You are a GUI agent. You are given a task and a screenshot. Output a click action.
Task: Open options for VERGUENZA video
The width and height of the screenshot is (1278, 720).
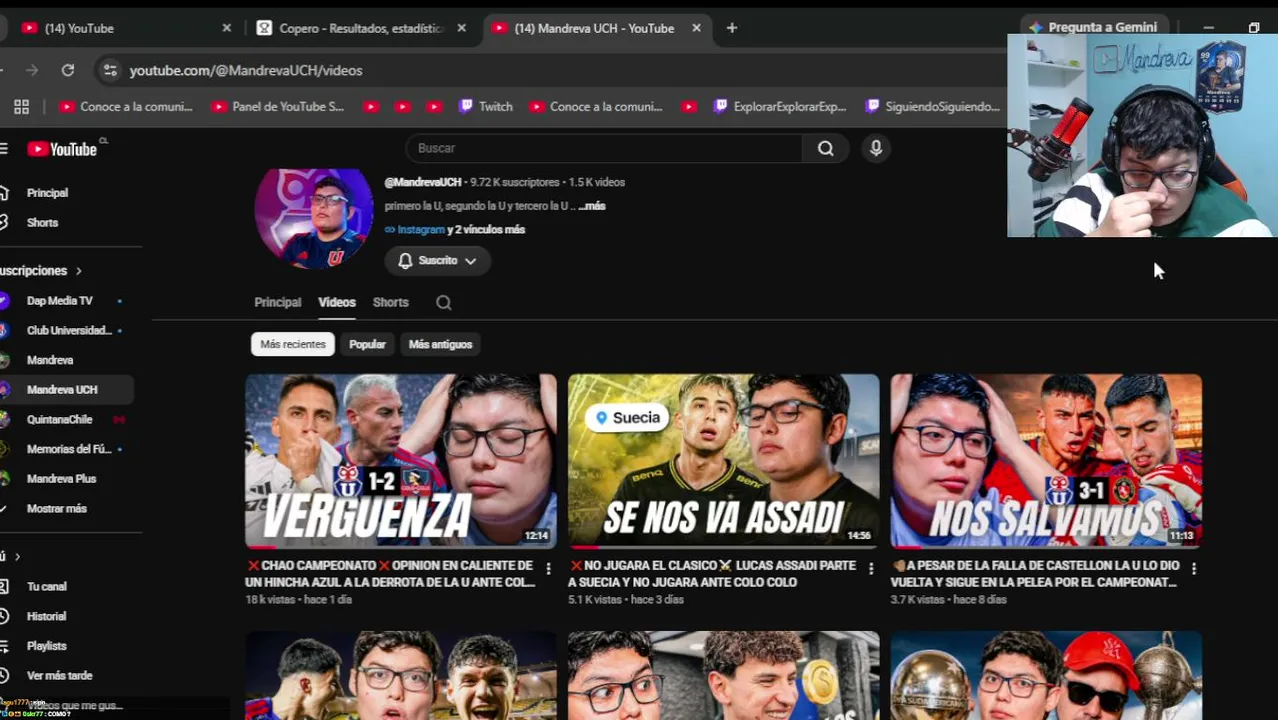pyautogui.click(x=548, y=568)
